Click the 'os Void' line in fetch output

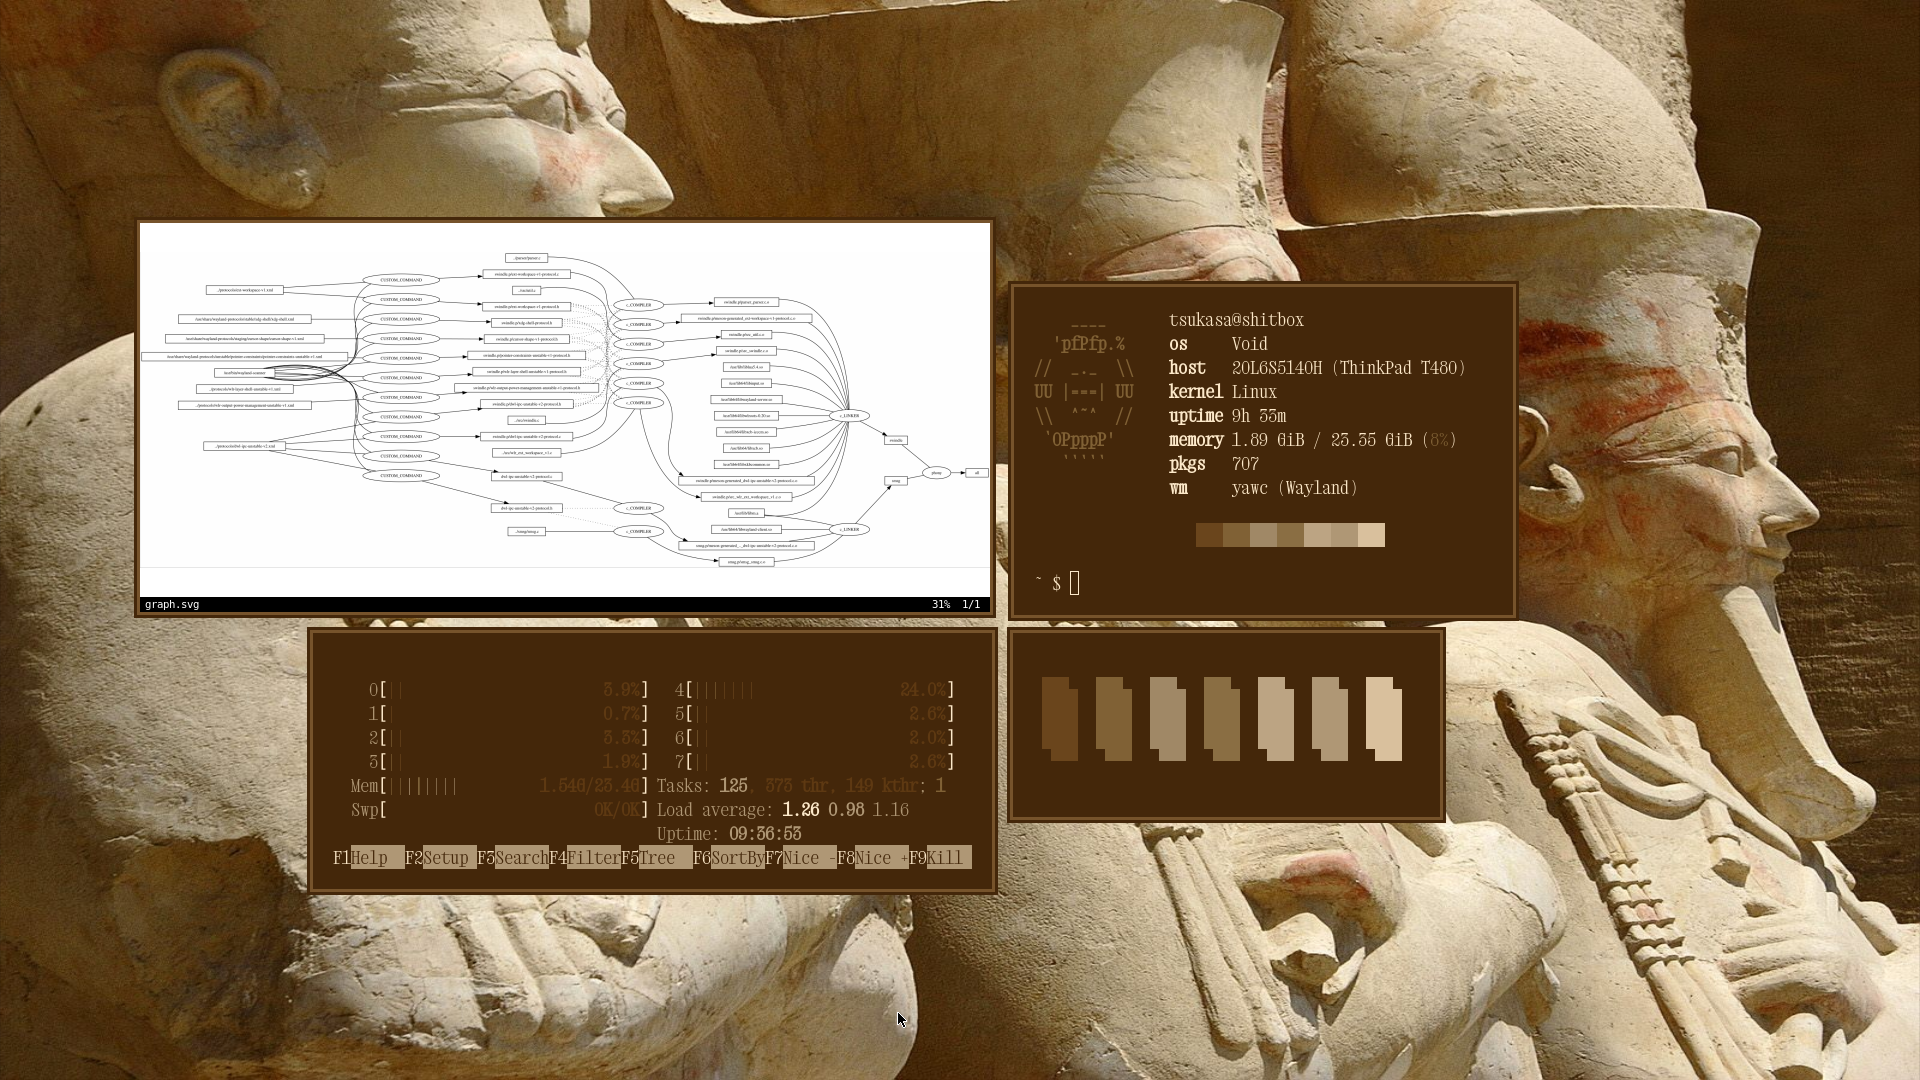(x=1218, y=344)
